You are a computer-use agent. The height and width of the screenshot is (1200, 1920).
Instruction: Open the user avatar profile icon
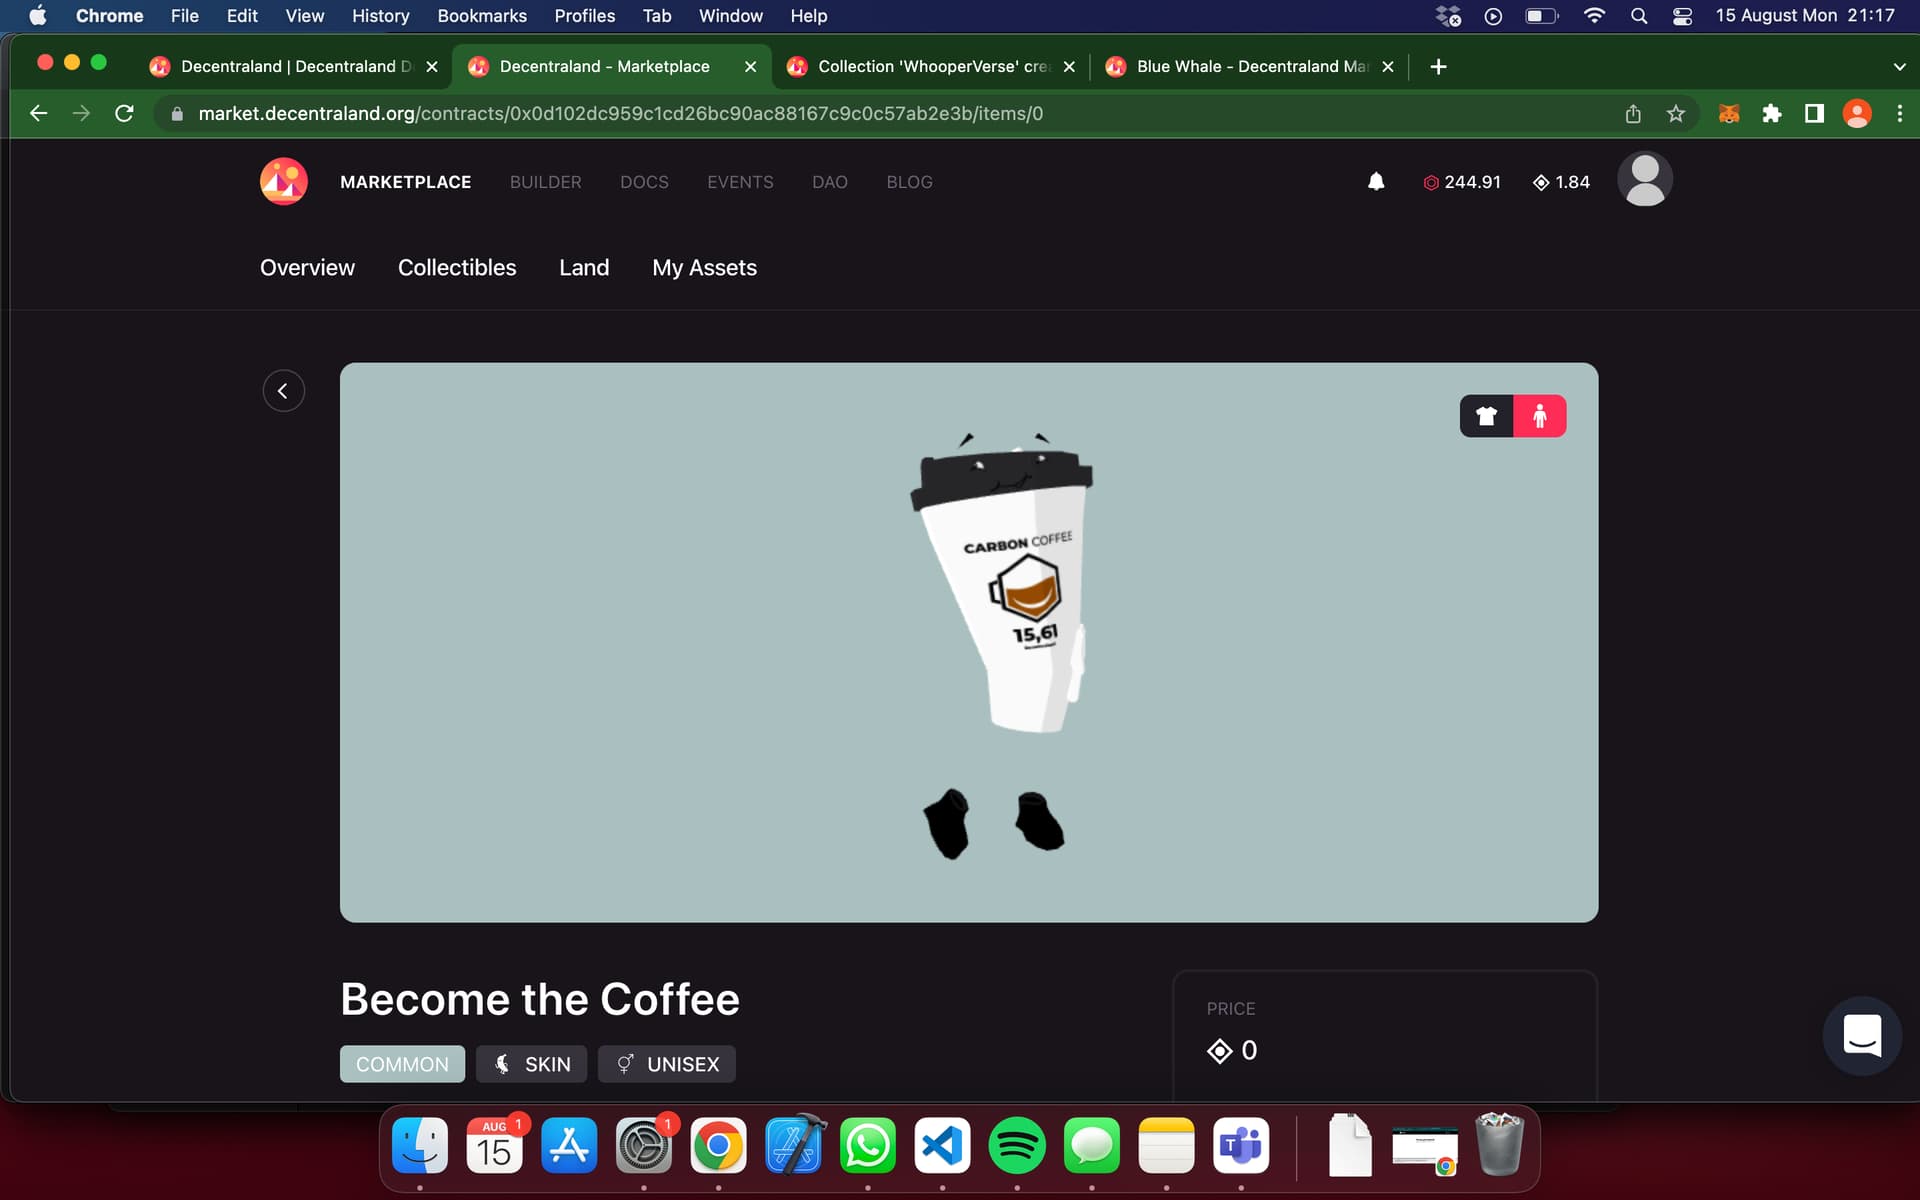[x=1644, y=180]
